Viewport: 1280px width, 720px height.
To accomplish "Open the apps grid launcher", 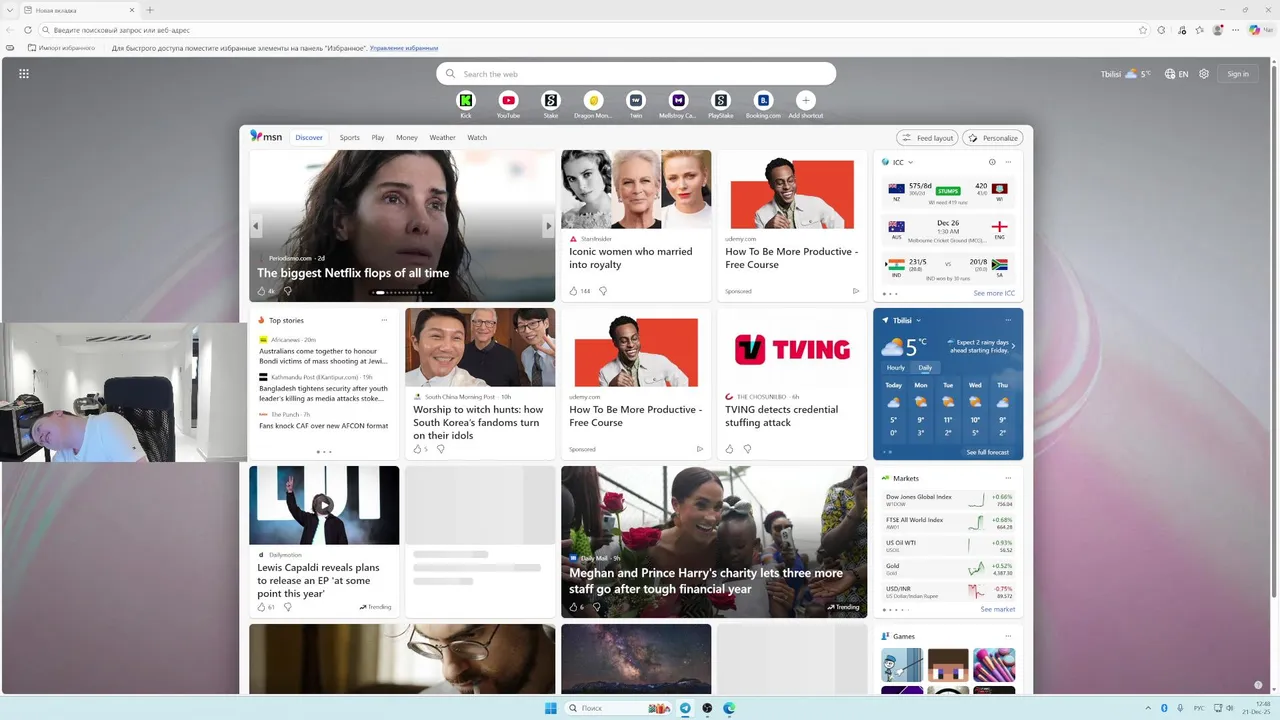I will [24, 73].
